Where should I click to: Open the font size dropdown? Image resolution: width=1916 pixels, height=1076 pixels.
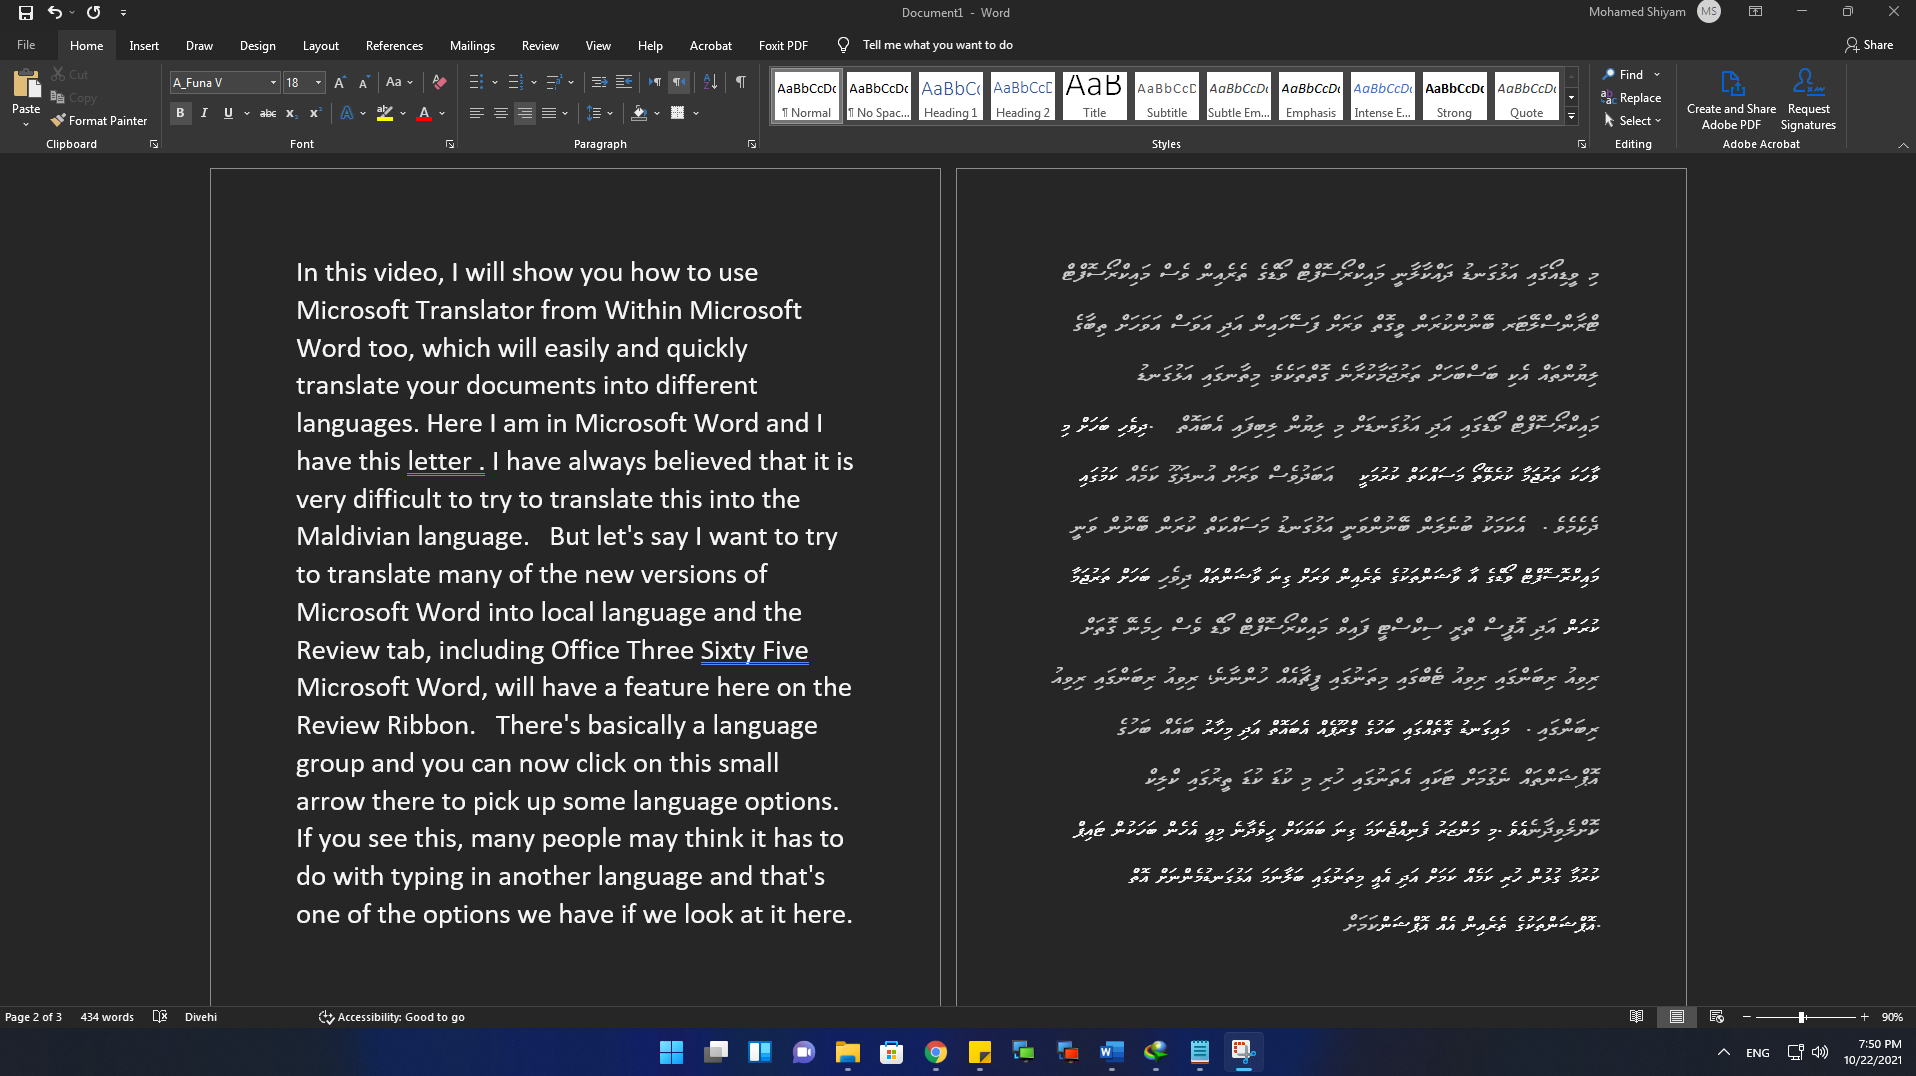coord(318,83)
